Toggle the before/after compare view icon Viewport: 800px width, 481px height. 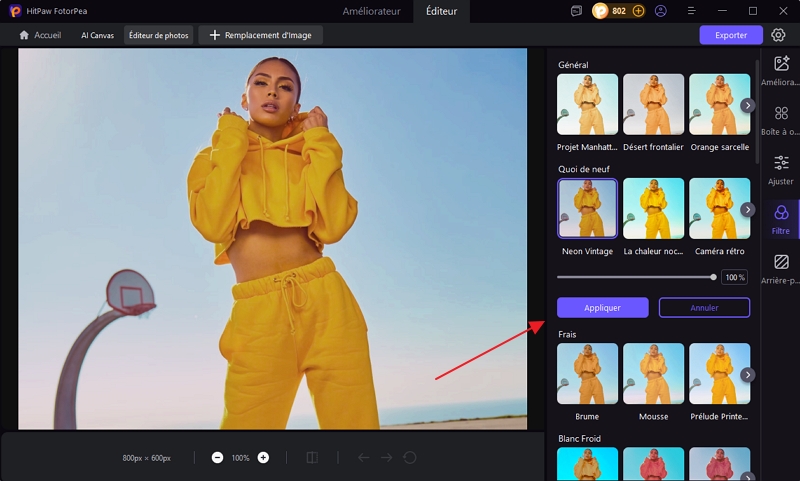312,457
